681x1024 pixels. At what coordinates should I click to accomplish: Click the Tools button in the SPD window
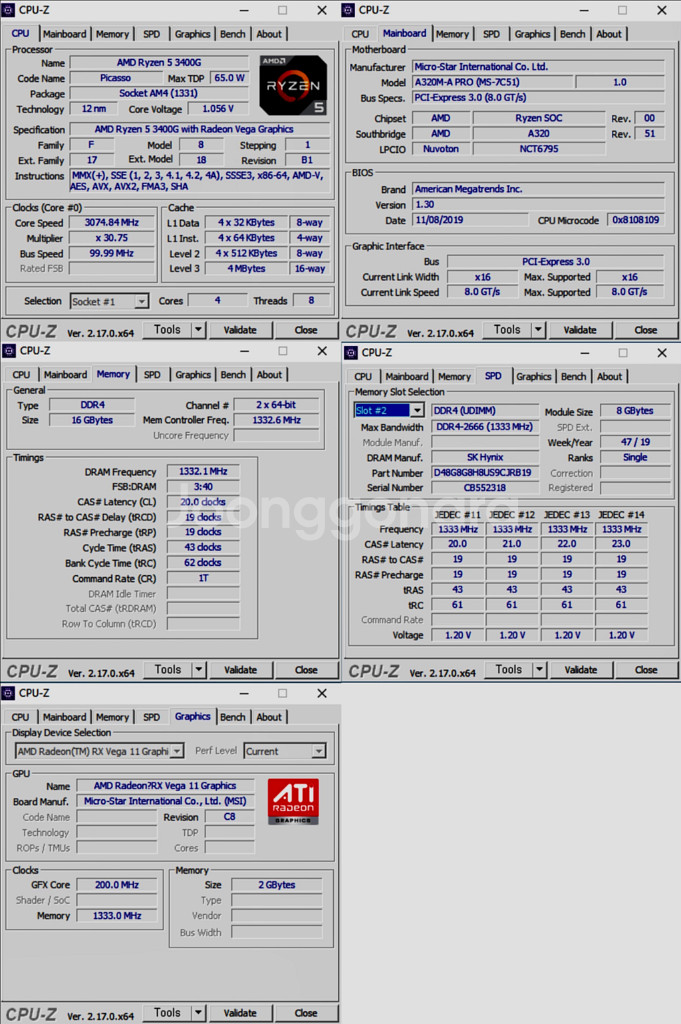pyautogui.click(x=508, y=670)
